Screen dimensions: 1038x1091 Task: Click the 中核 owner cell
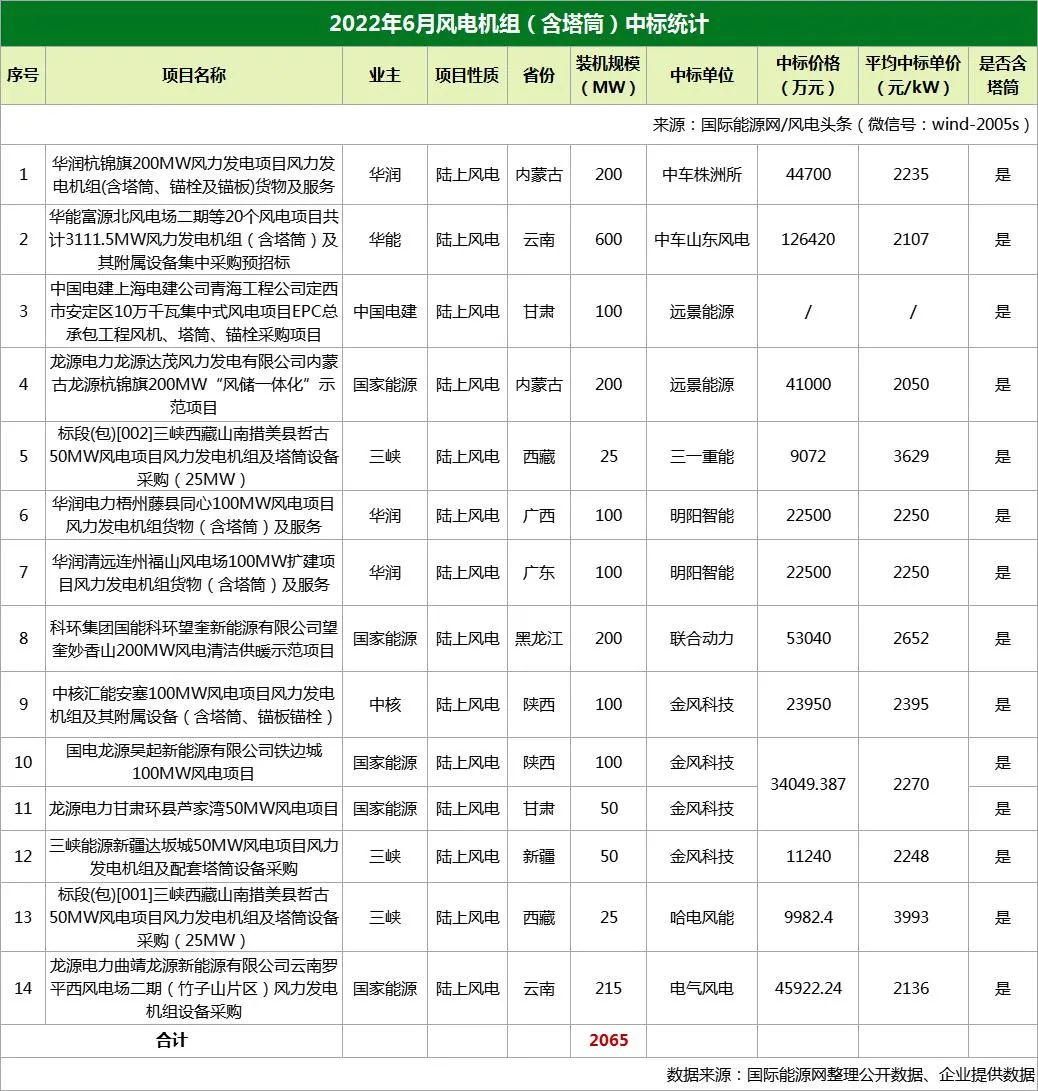tap(385, 705)
